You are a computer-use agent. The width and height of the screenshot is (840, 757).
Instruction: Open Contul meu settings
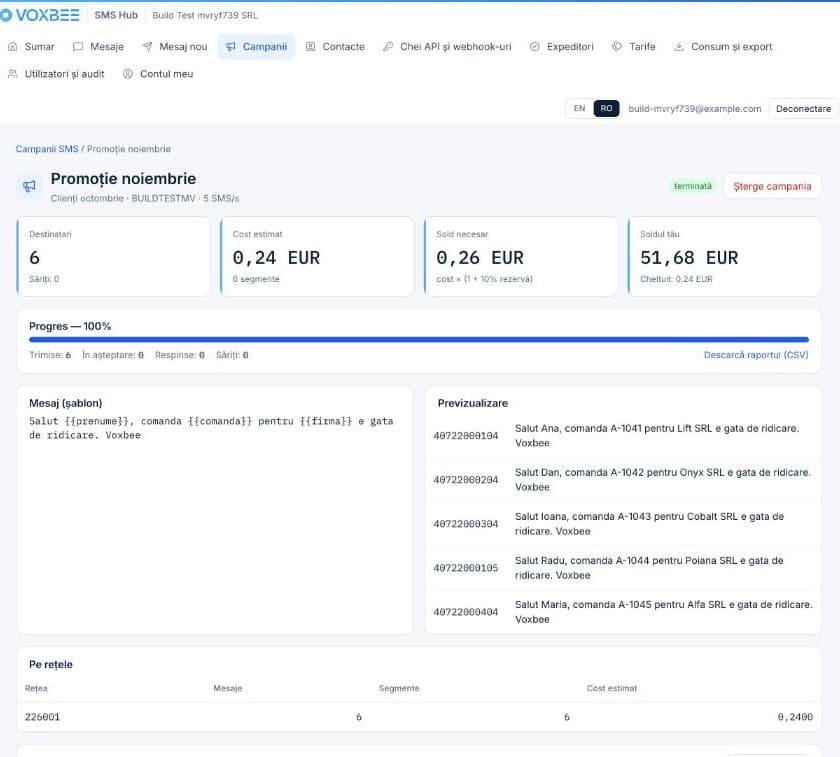pyautogui.click(x=158, y=74)
